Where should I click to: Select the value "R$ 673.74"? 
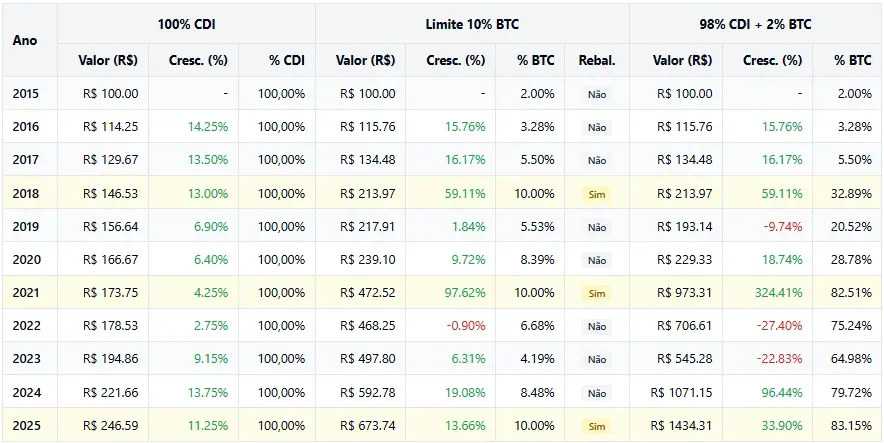(x=368, y=426)
